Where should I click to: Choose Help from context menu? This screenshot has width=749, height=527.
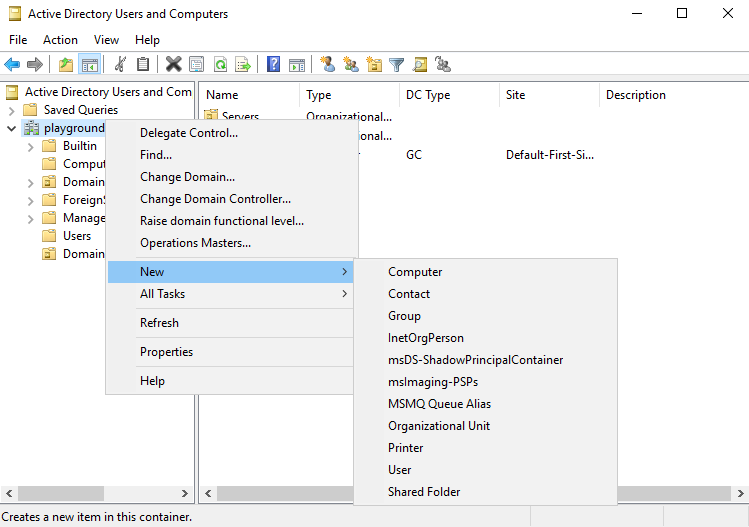[231, 381]
